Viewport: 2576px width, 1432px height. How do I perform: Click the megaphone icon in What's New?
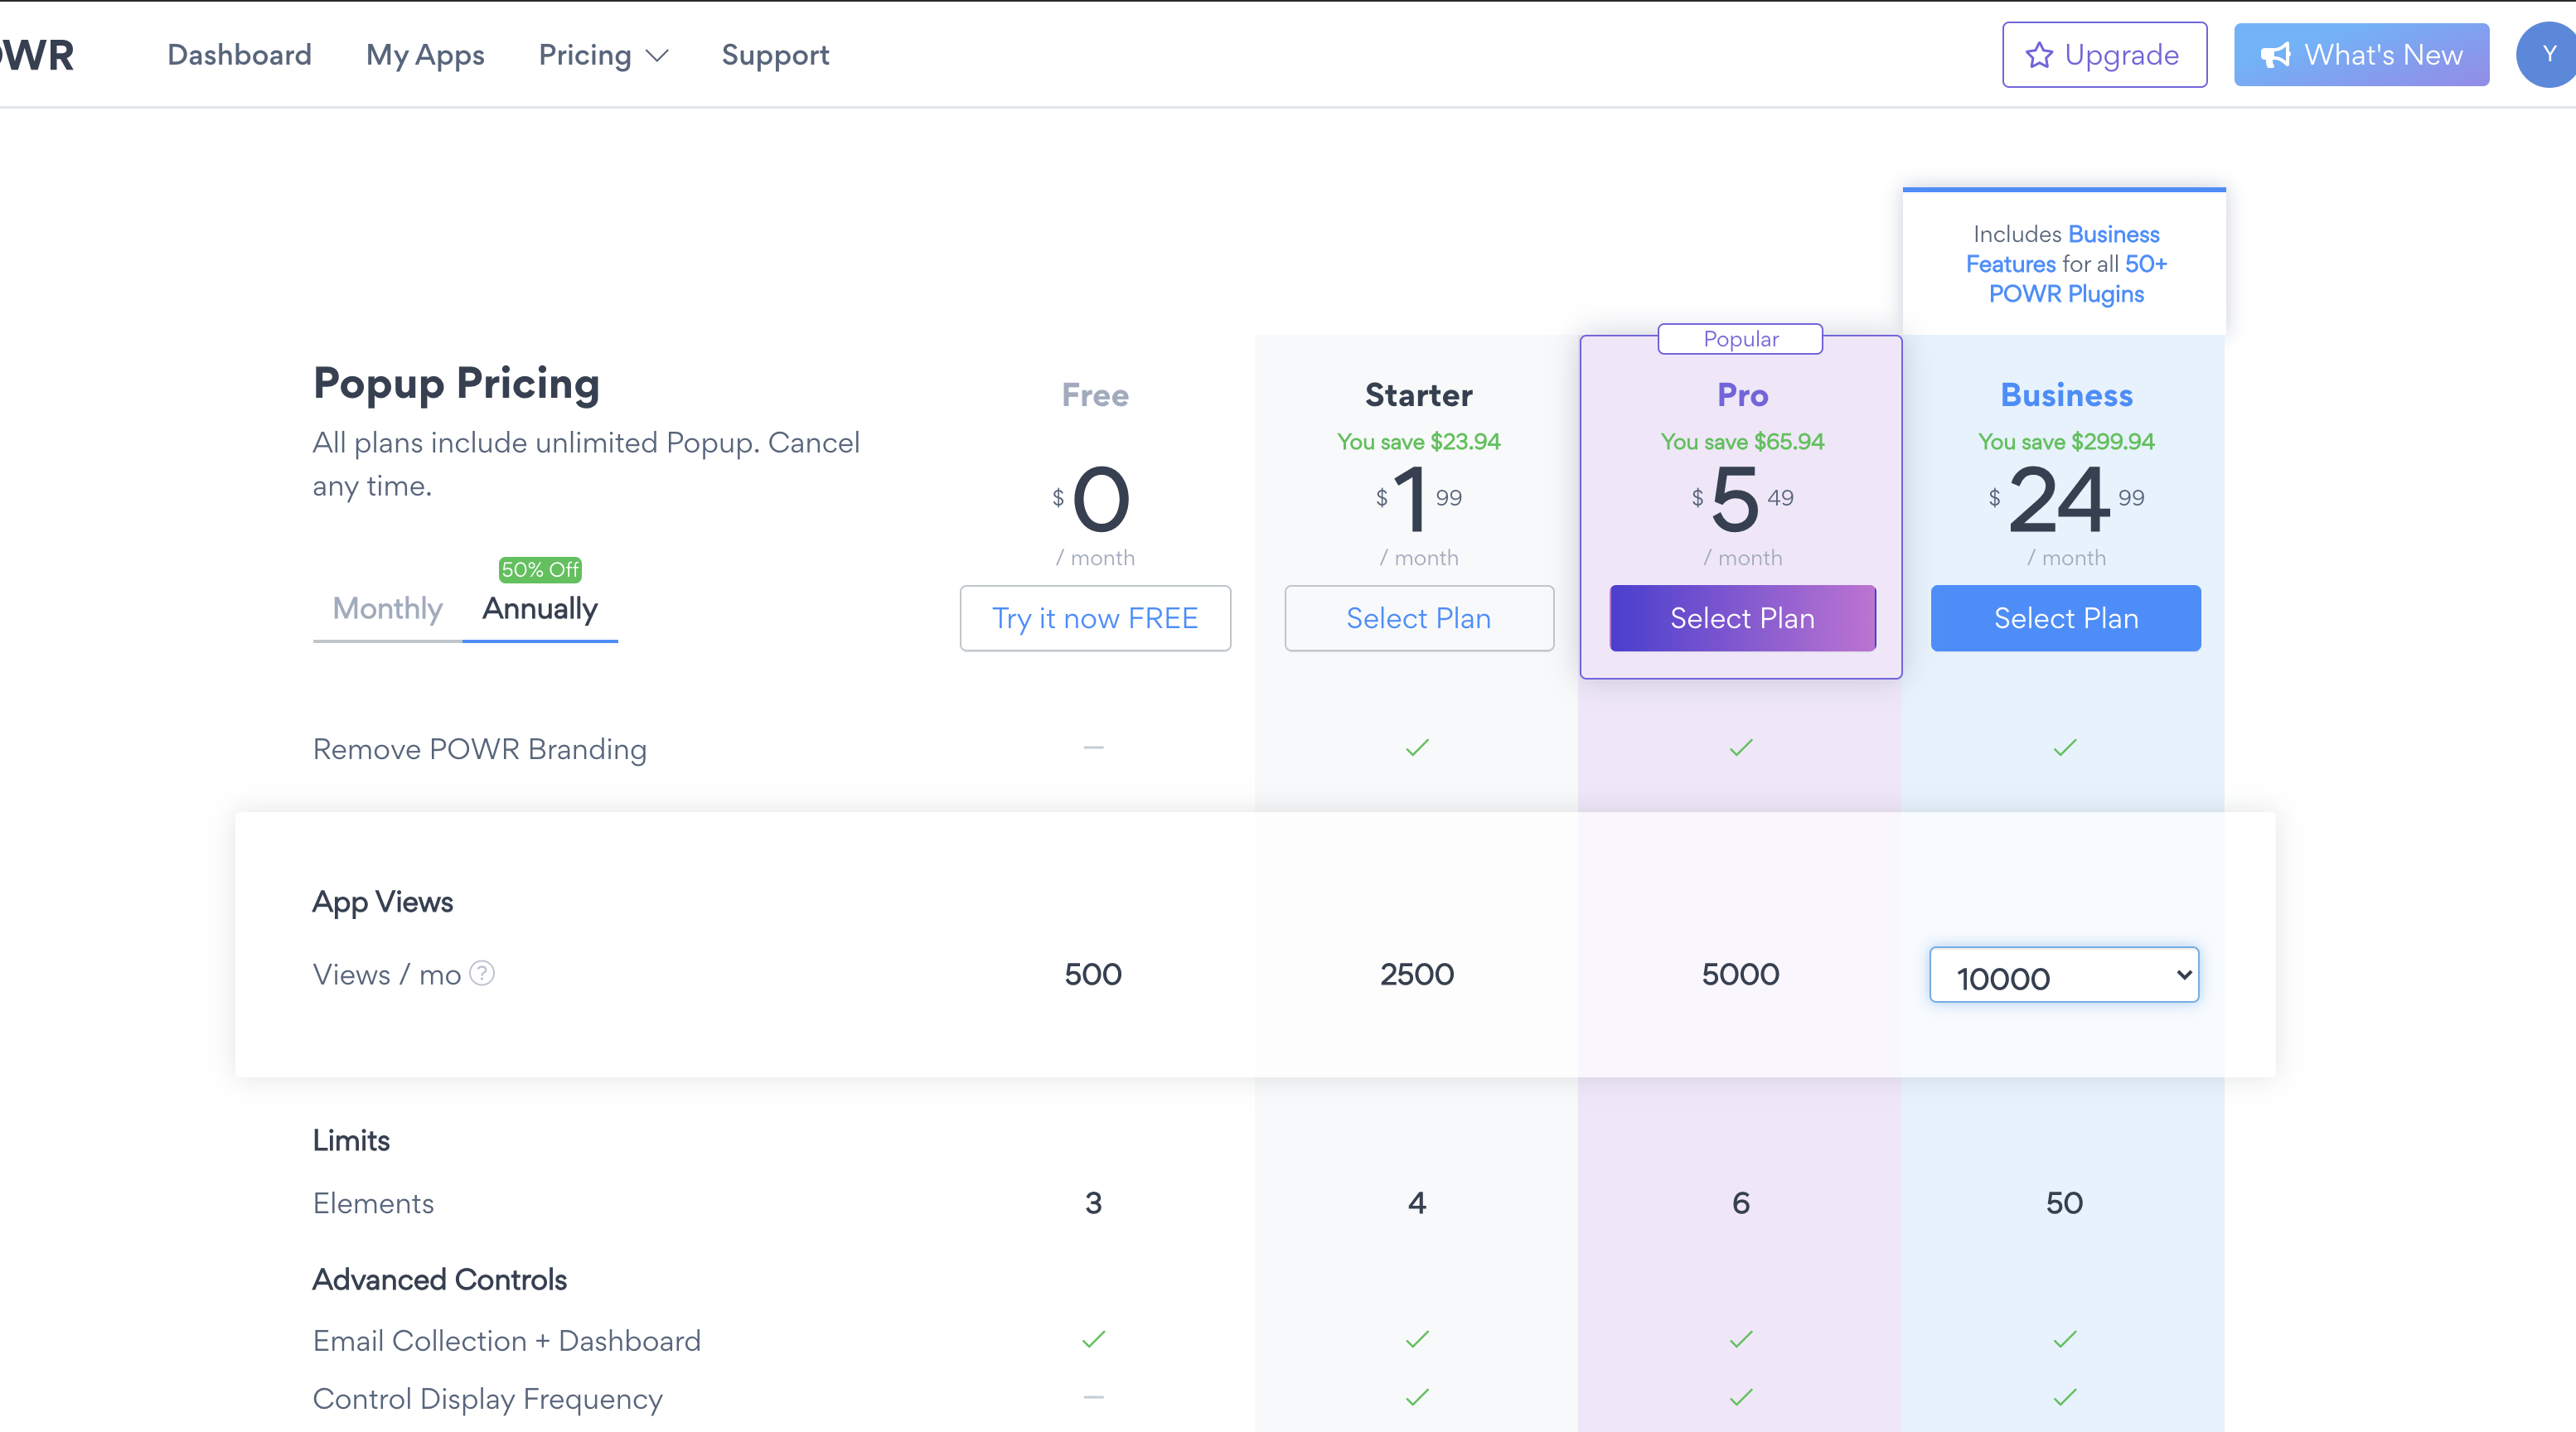point(2276,55)
